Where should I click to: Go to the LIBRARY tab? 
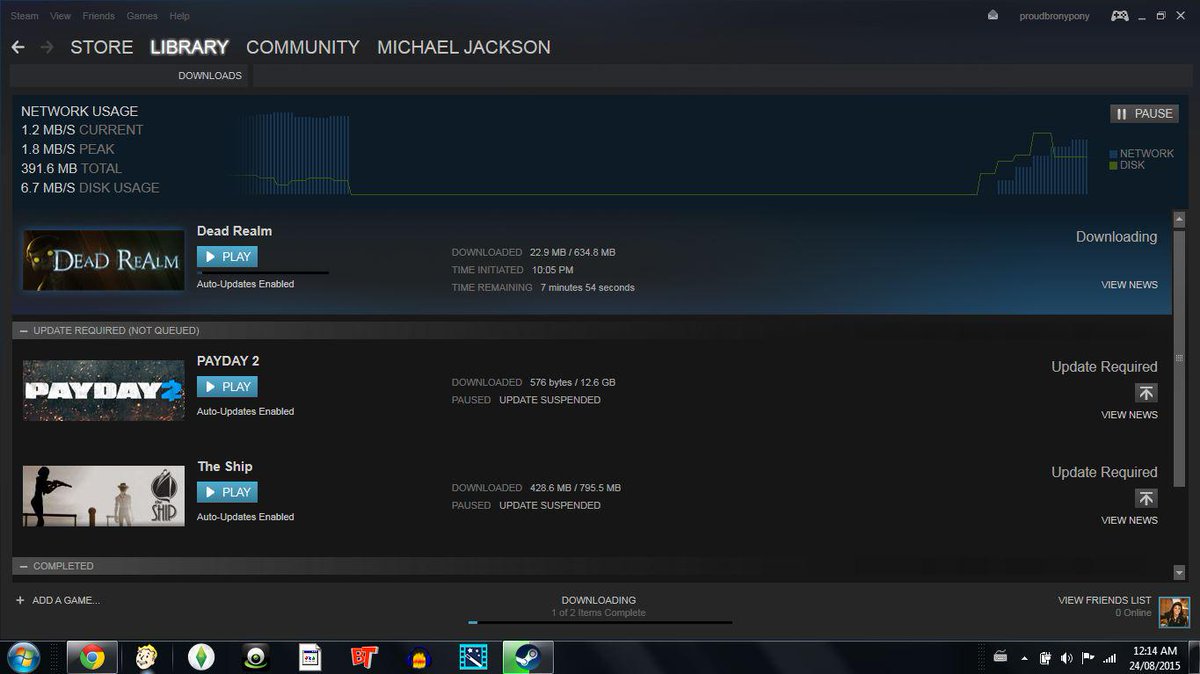pos(189,47)
